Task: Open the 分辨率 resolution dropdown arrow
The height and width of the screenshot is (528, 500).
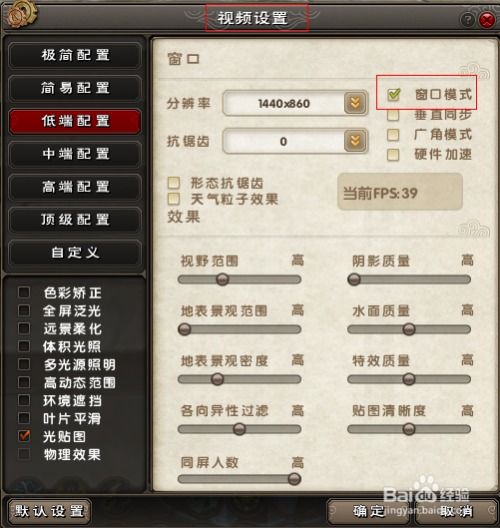Action: coord(355,103)
